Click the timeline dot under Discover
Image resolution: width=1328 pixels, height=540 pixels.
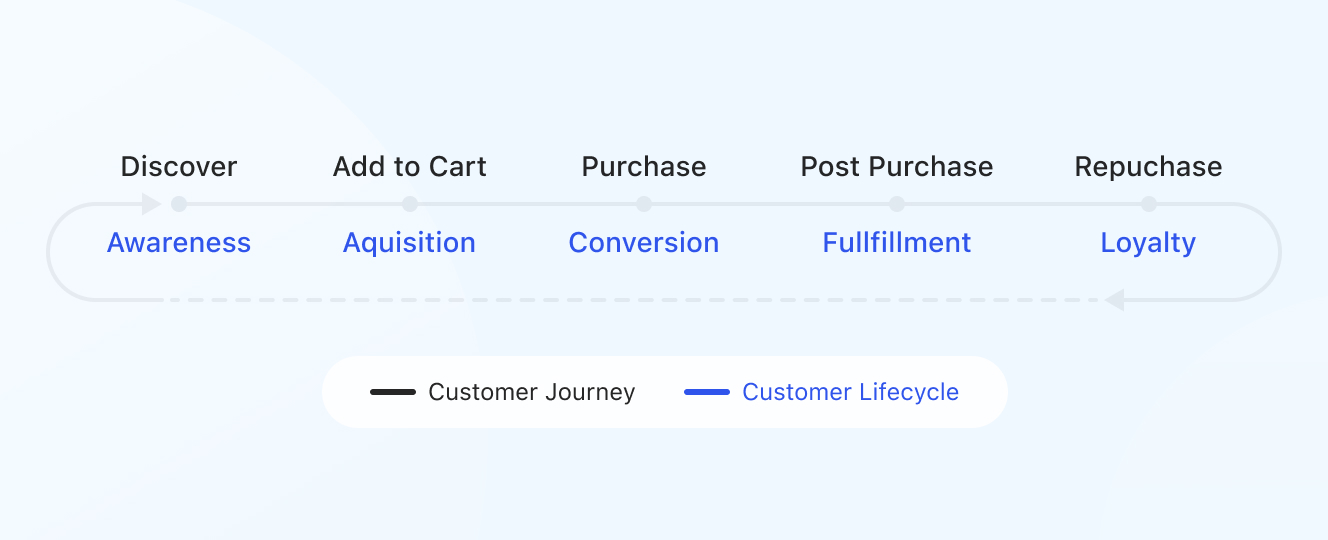click(179, 204)
